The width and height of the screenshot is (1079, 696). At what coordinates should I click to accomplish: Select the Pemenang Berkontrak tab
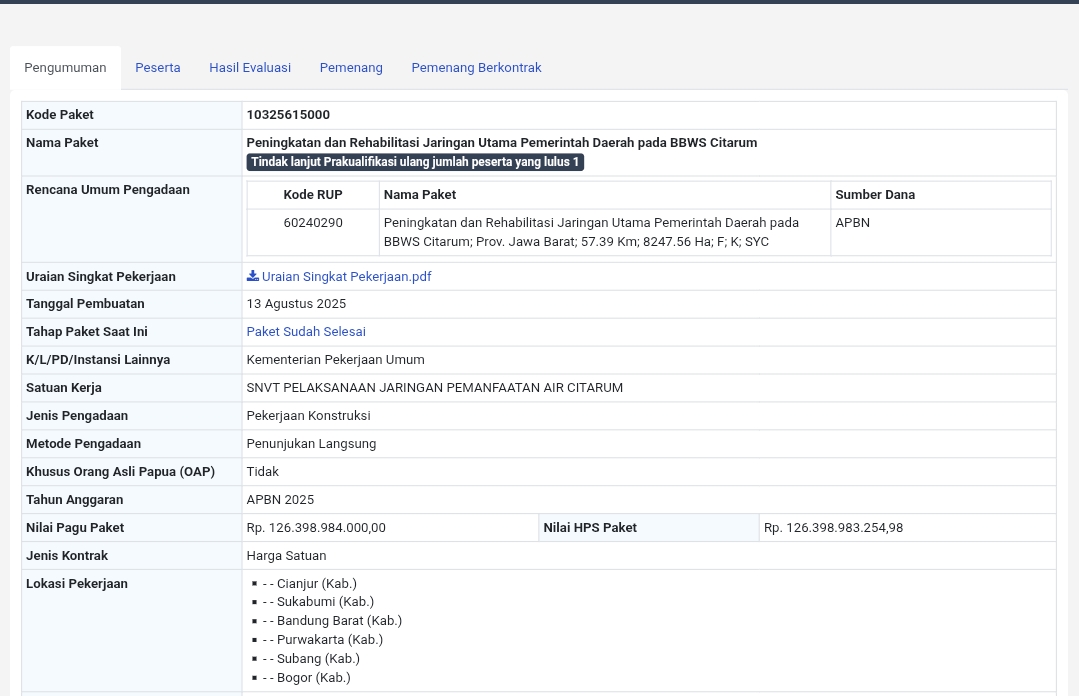pos(475,68)
